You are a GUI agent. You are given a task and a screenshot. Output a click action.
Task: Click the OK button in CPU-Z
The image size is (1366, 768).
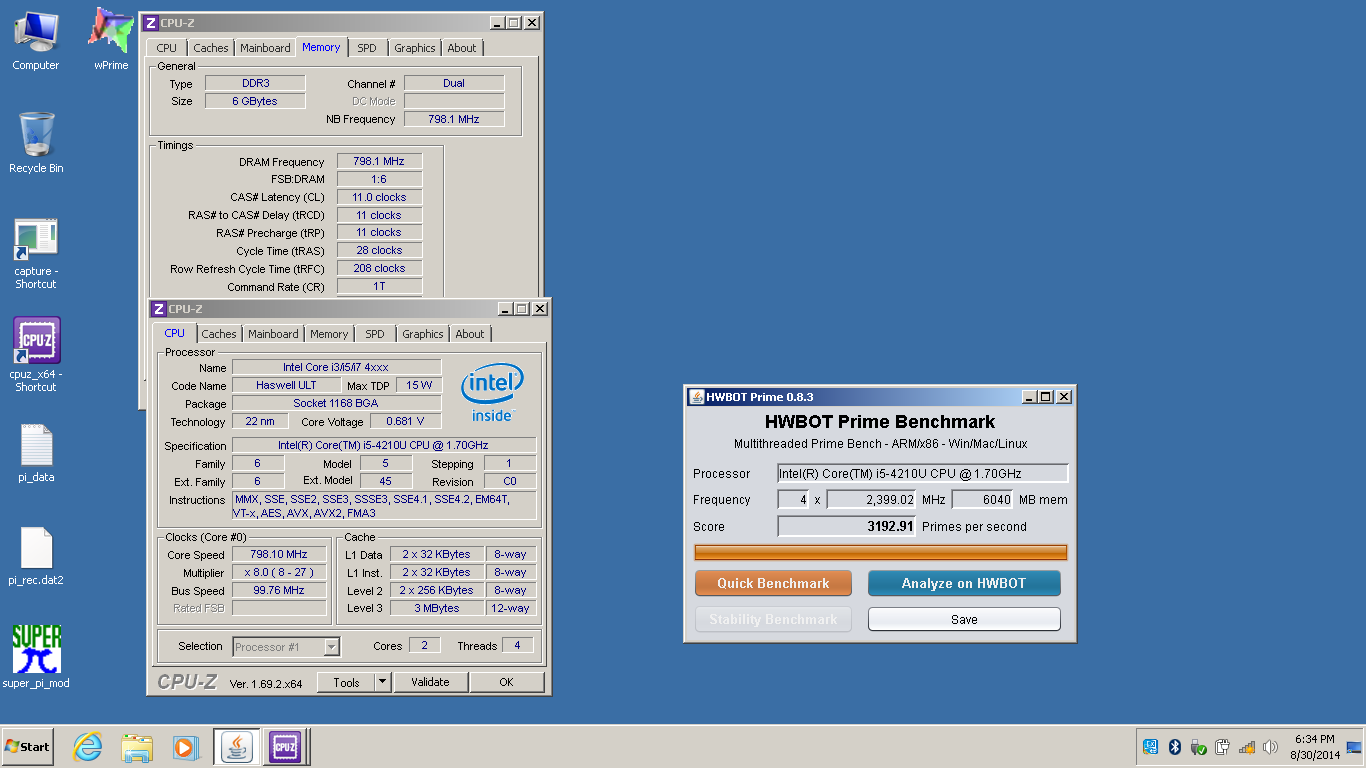[507, 682]
